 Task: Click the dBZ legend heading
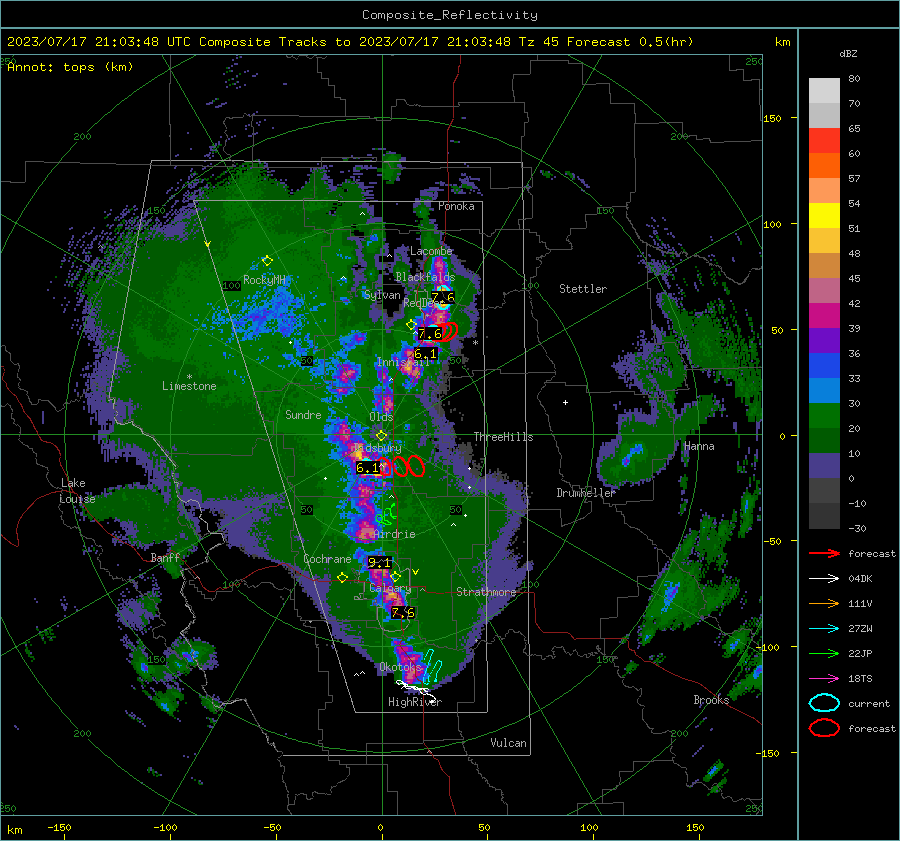[x=848, y=53]
